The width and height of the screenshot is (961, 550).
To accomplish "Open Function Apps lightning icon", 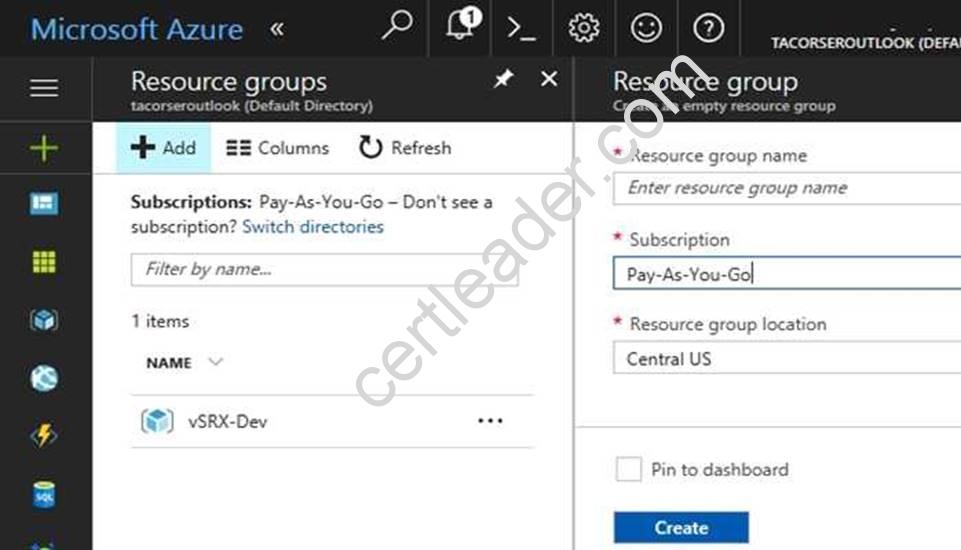I will (44, 435).
